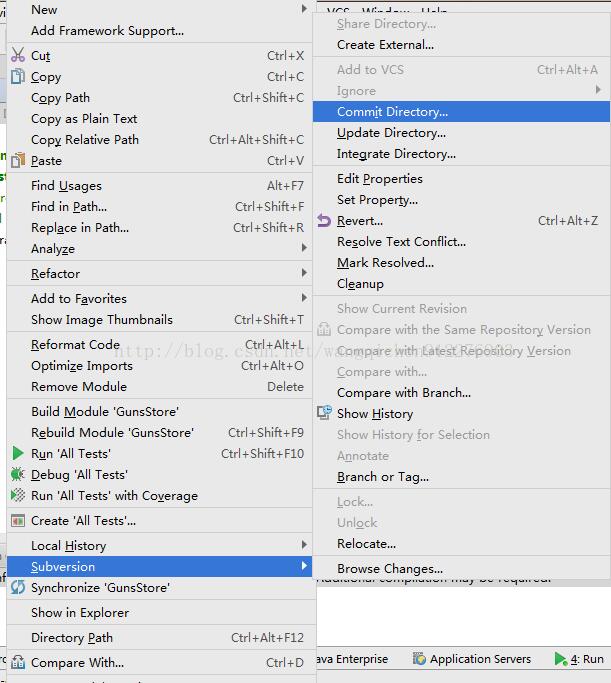Expand the Refactor submenu arrow
Screen dimensions: 611x683
coord(304,274)
